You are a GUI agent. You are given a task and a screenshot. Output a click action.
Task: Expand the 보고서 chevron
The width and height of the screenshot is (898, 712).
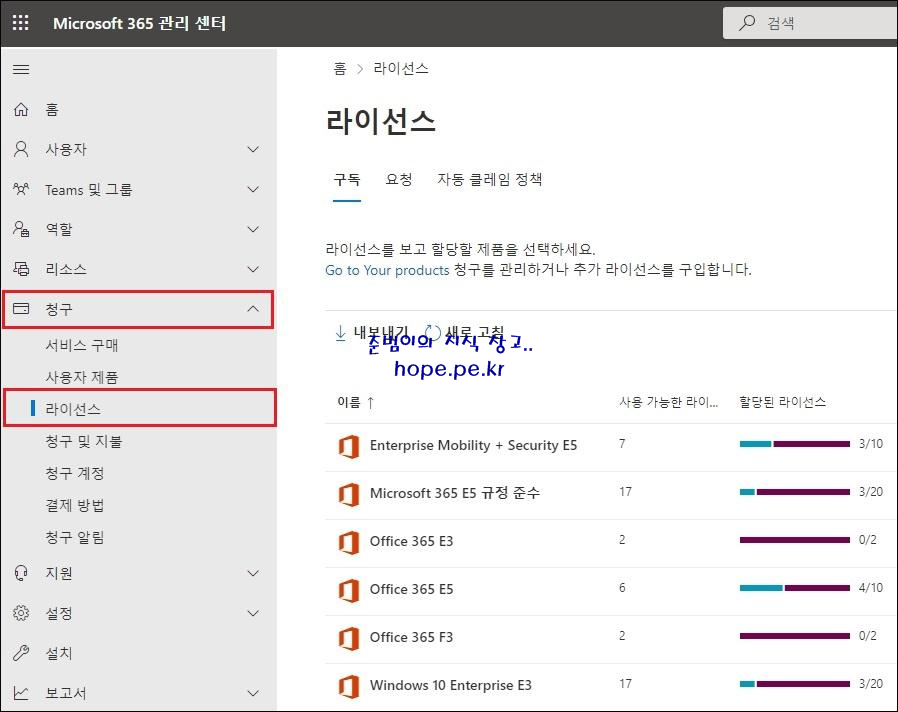[253, 693]
